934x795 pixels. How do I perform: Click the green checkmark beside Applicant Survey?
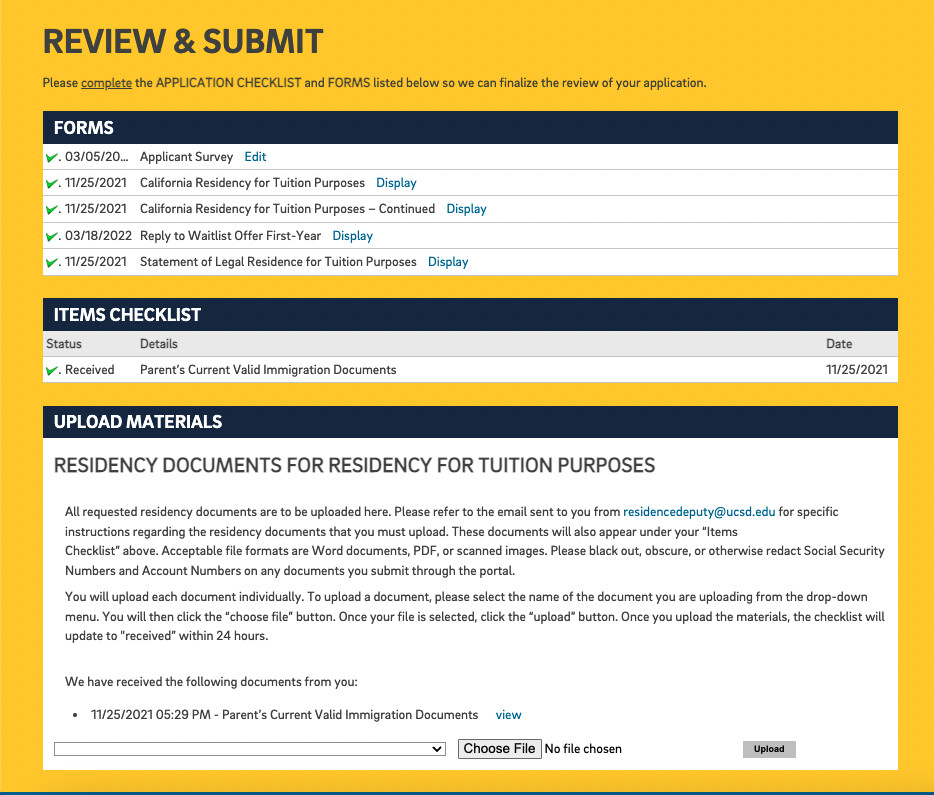click(x=52, y=158)
